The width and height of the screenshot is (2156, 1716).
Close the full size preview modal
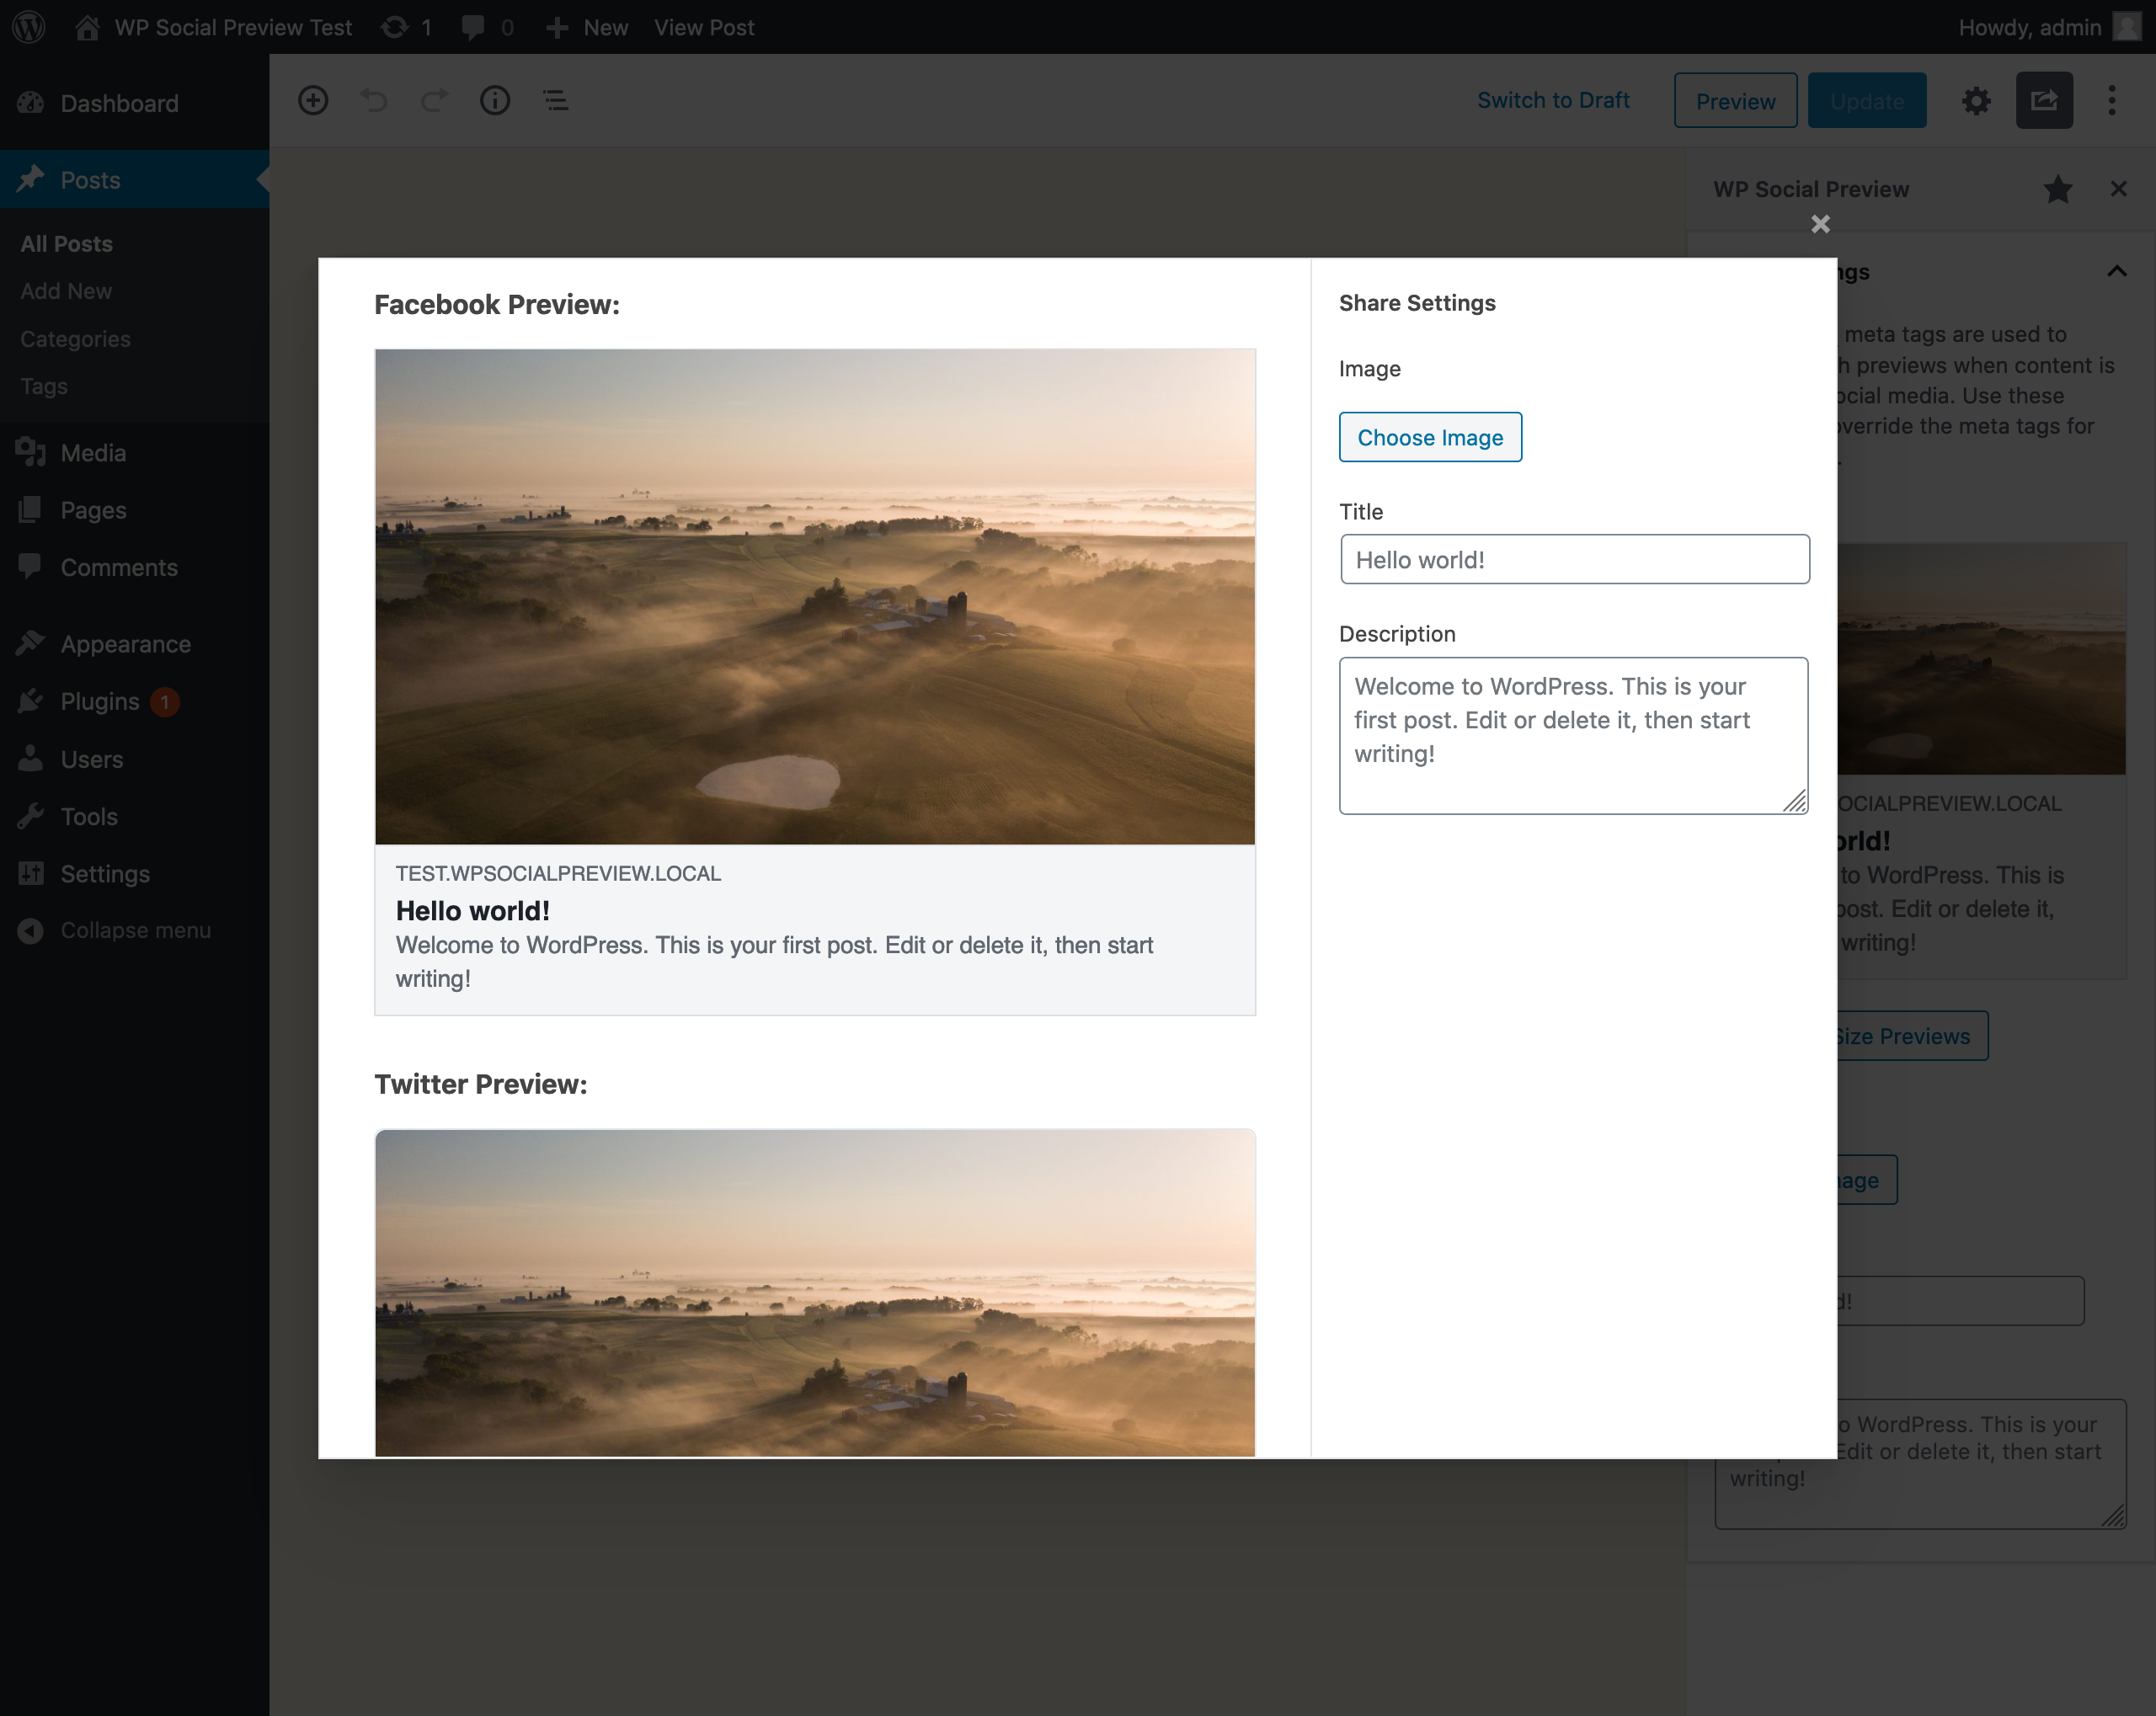[x=1820, y=224]
